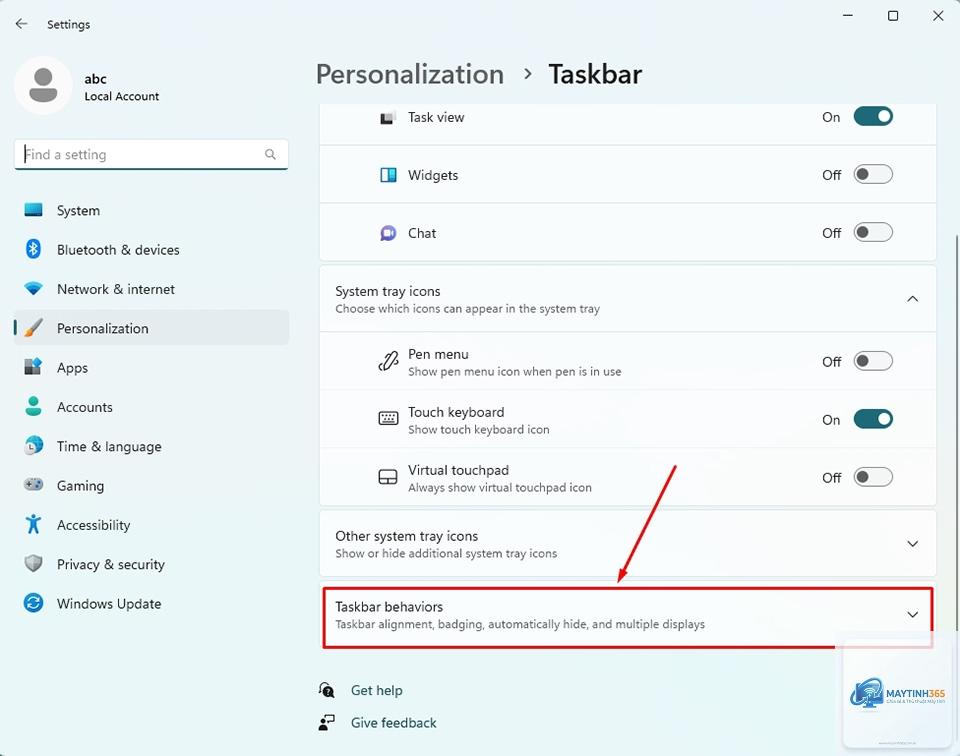960x756 pixels.
Task: Click the System monitor icon
Action: pos(33,210)
